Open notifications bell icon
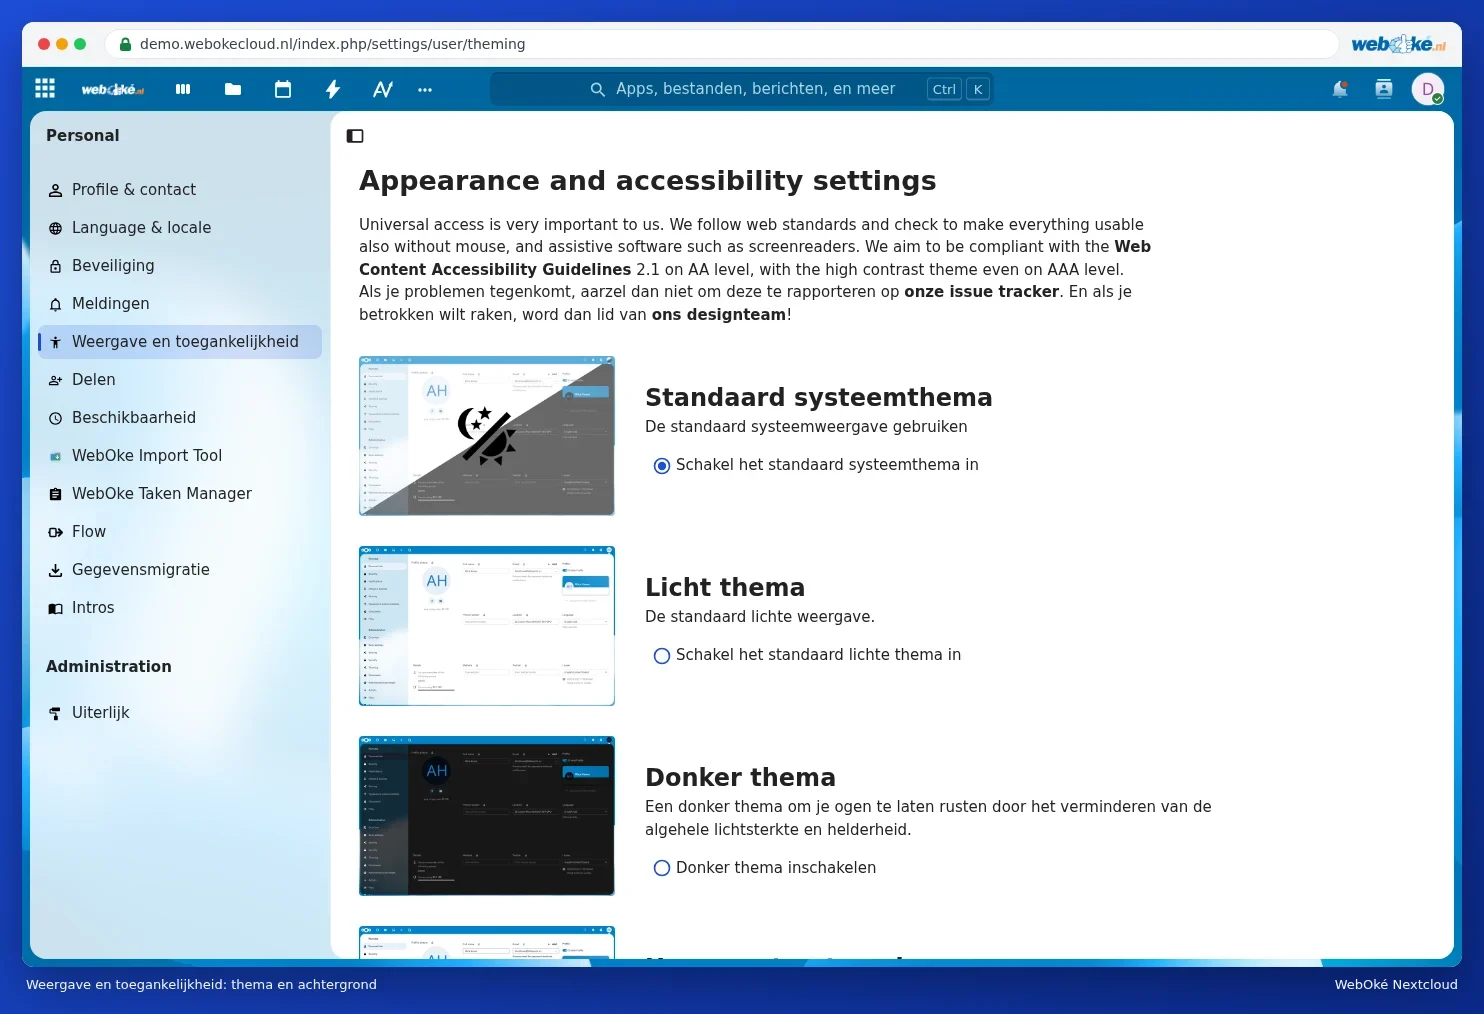This screenshot has height=1014, width=1484. 1340,89
